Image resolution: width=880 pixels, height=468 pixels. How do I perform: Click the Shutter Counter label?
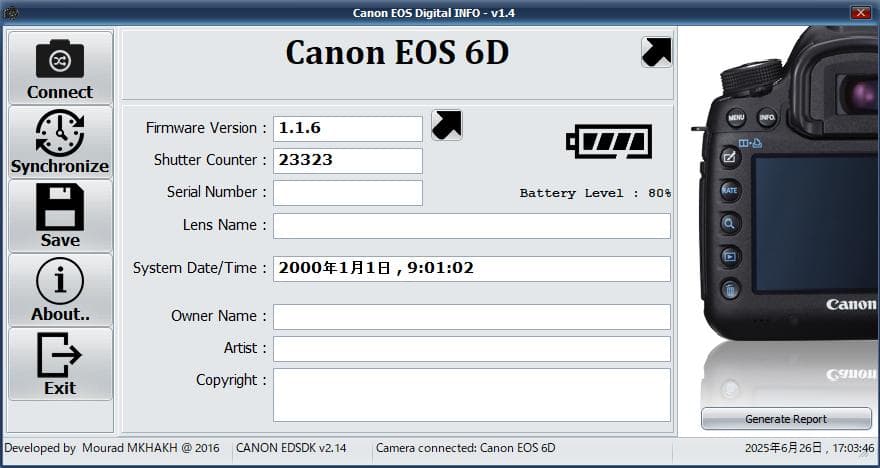coord(210,160)
